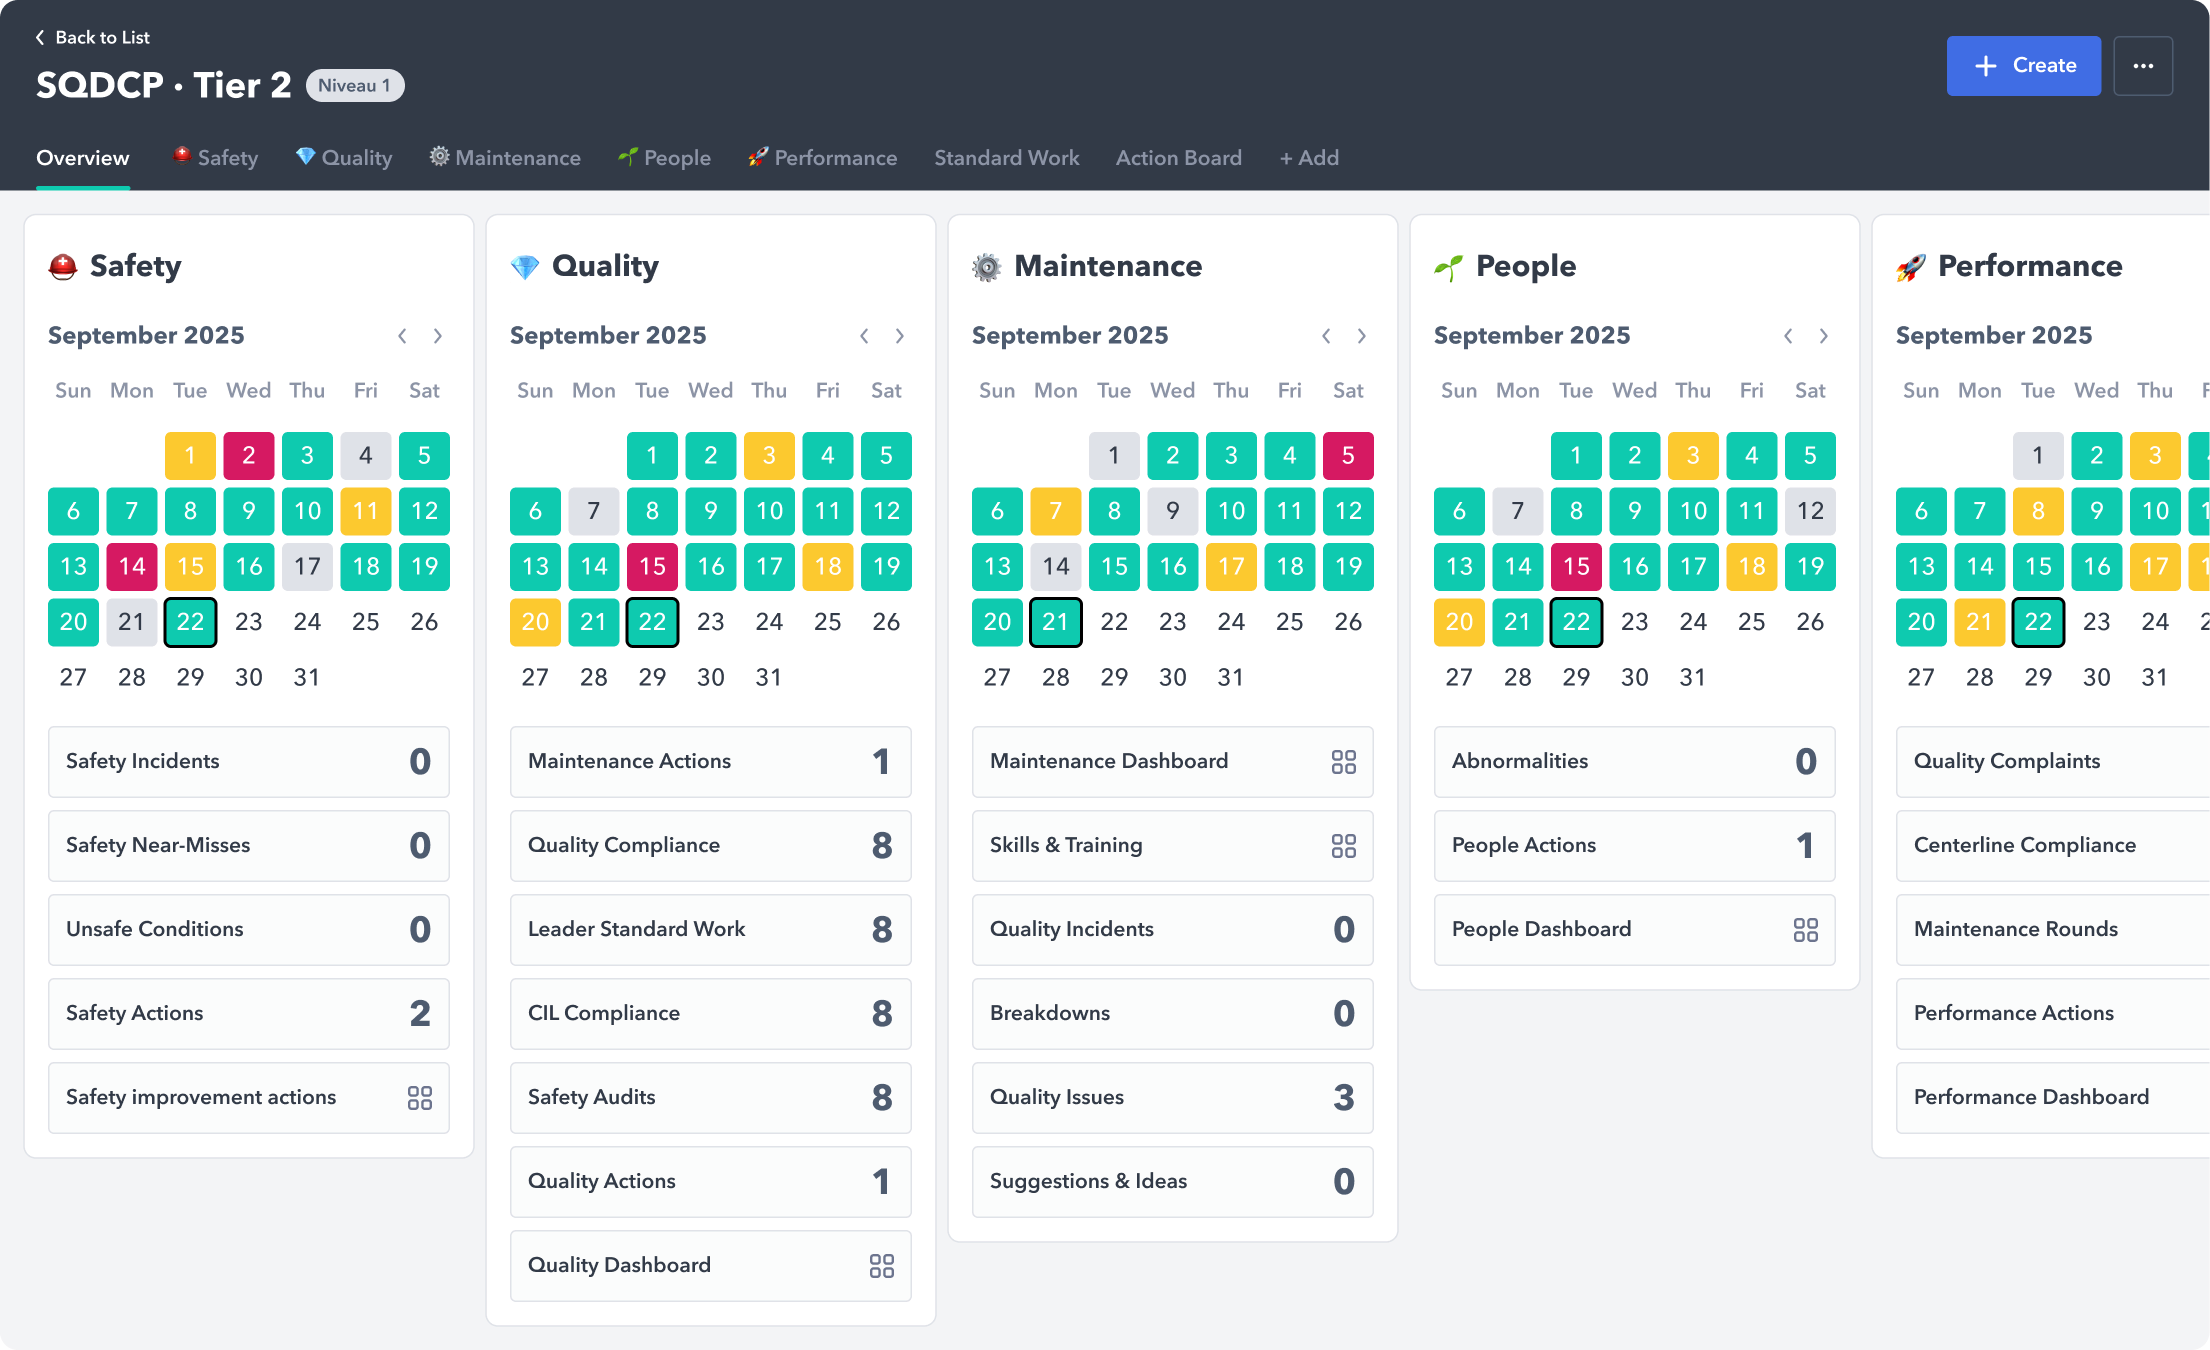Open the CIL Compliance row
Image resolution: width=2210 pixels, height=1350 pixels.
[x=711, y=1014]
